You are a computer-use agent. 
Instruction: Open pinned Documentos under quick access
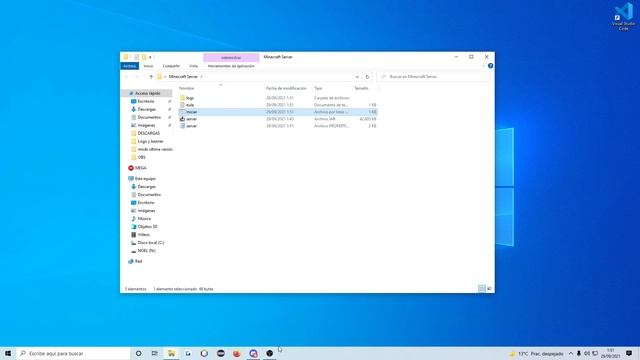pyautogui.click(x=149, y=117)
